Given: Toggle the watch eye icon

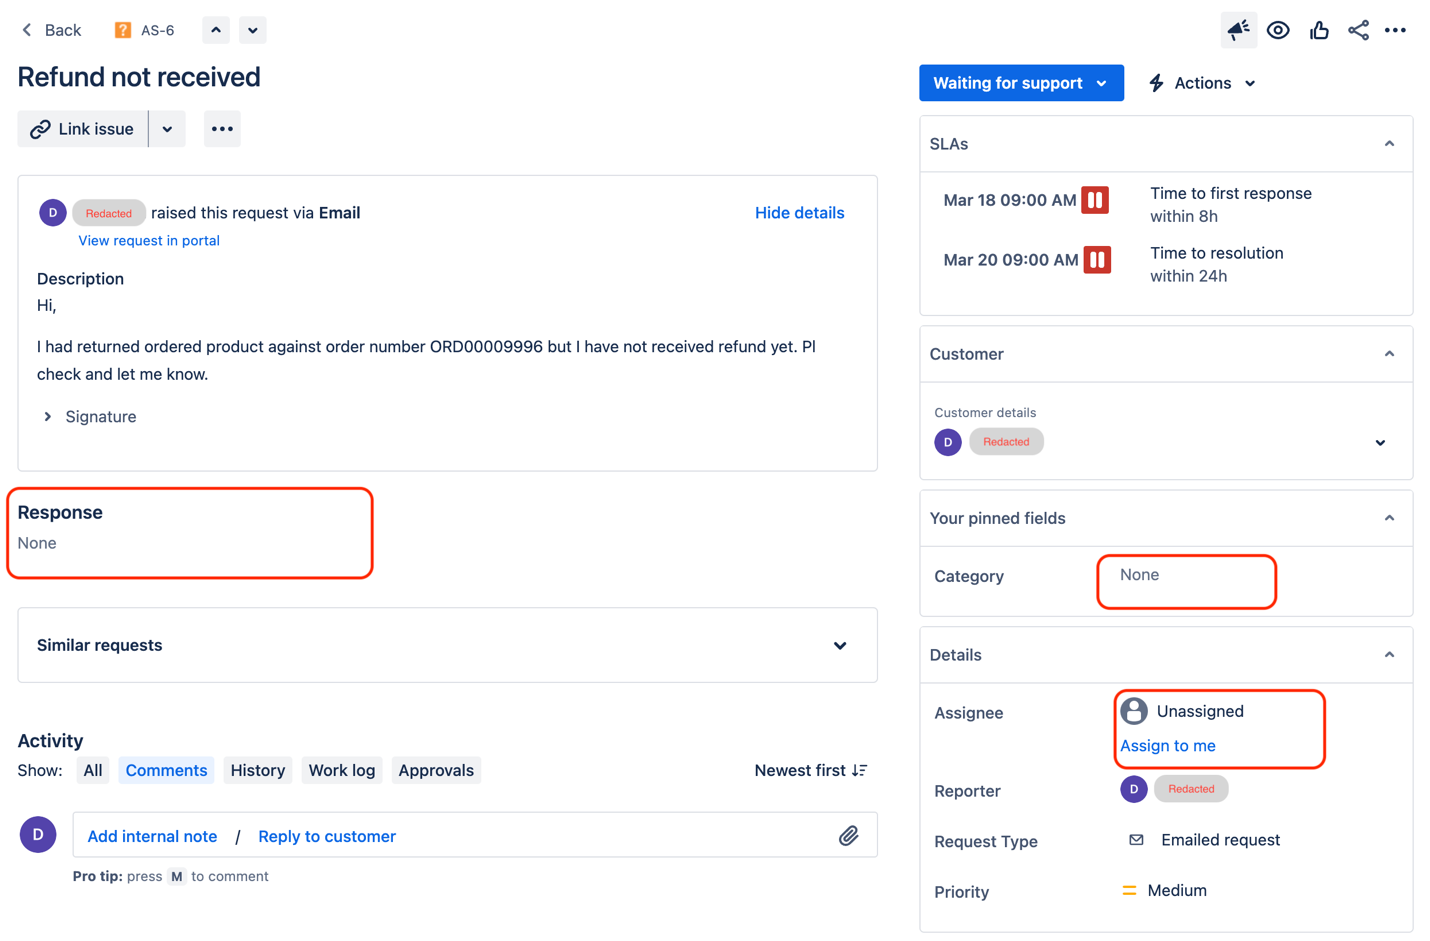Looking at the screenshot, I should [x=1278, y=30].
